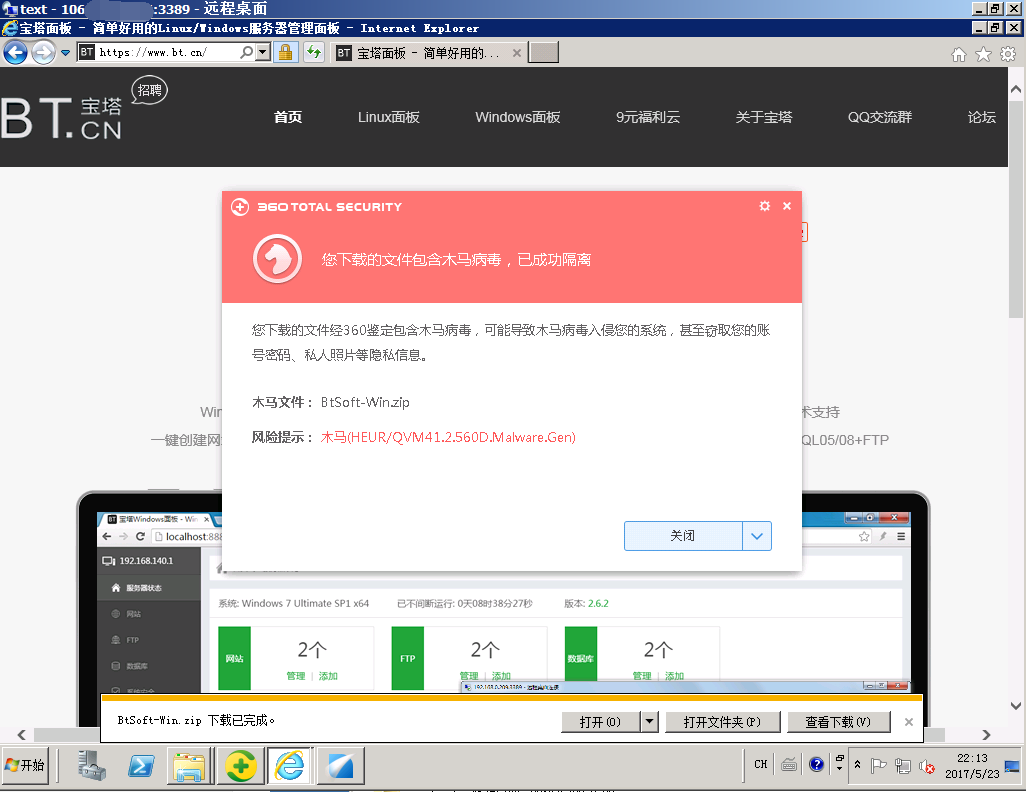Click the muted volume tray icon

click(927, 765)
